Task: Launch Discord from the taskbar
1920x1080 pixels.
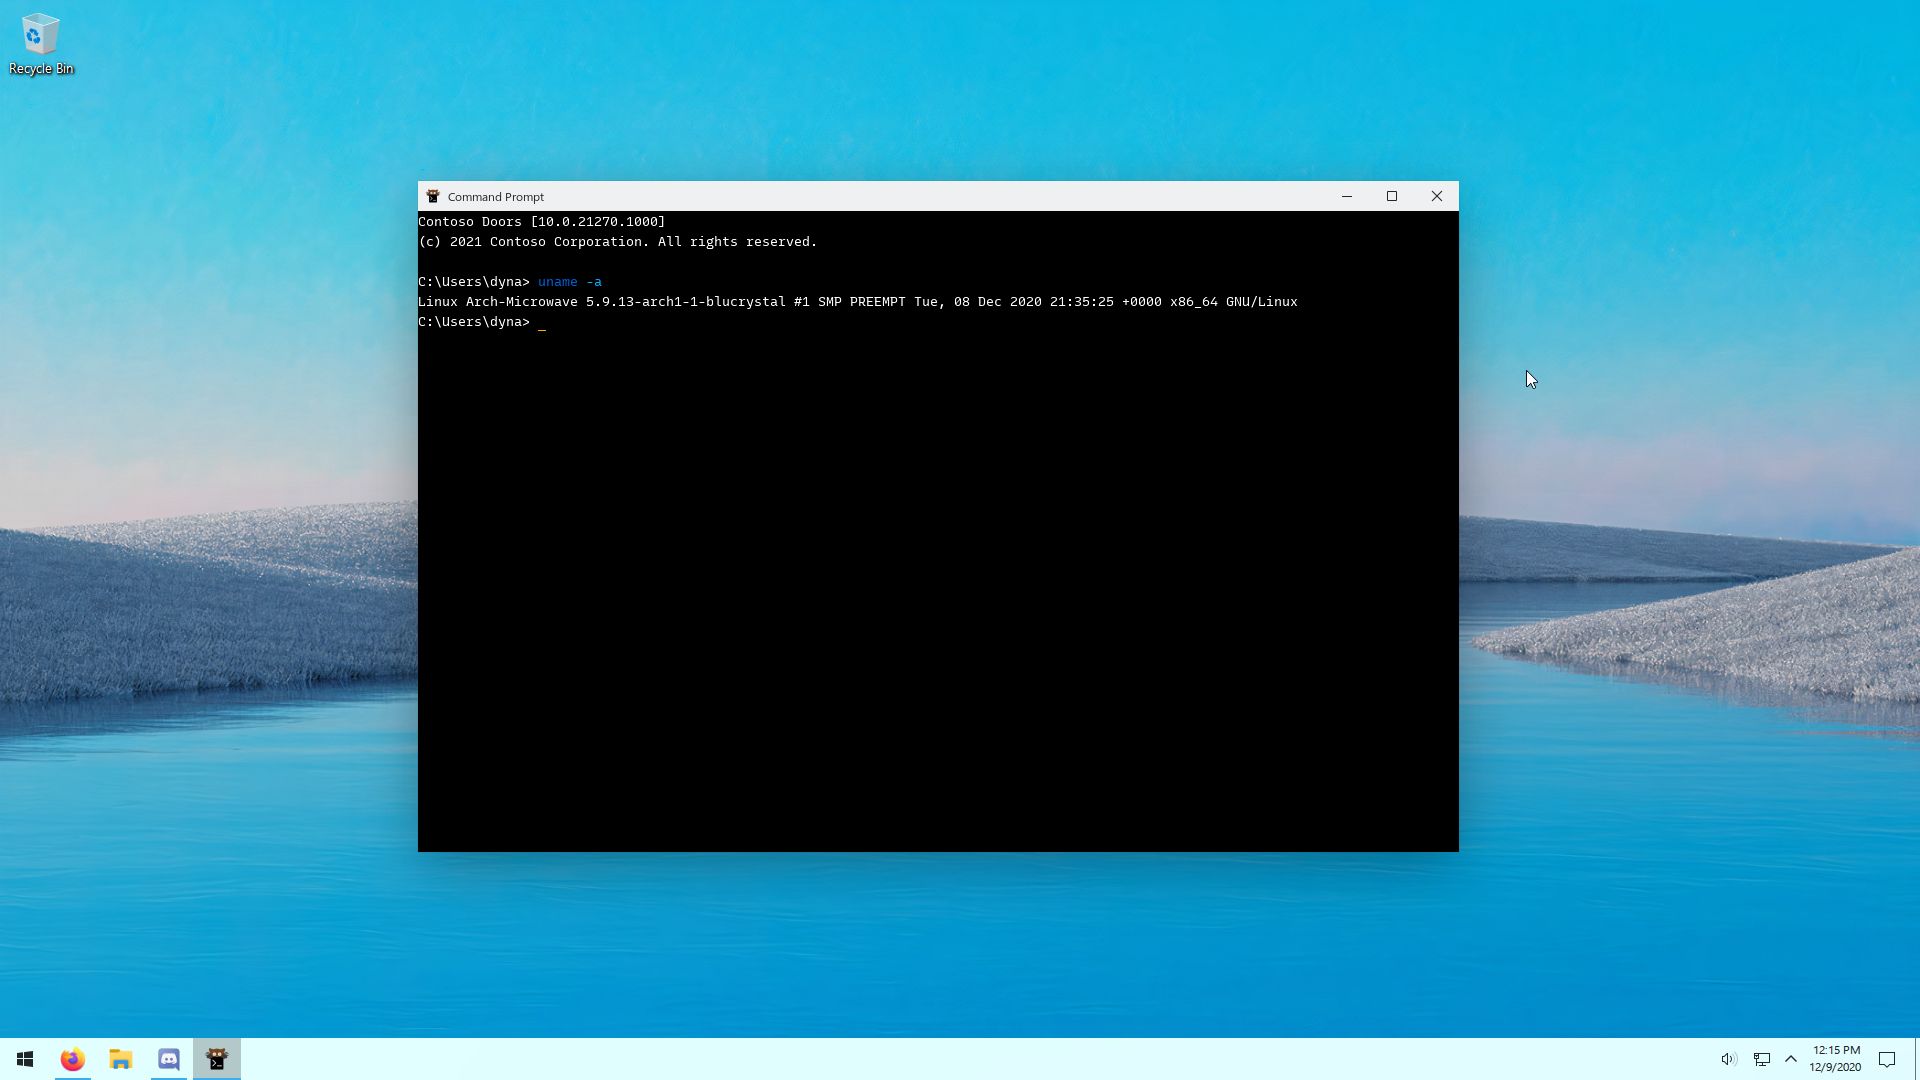Action: (x=167, y=1059)
